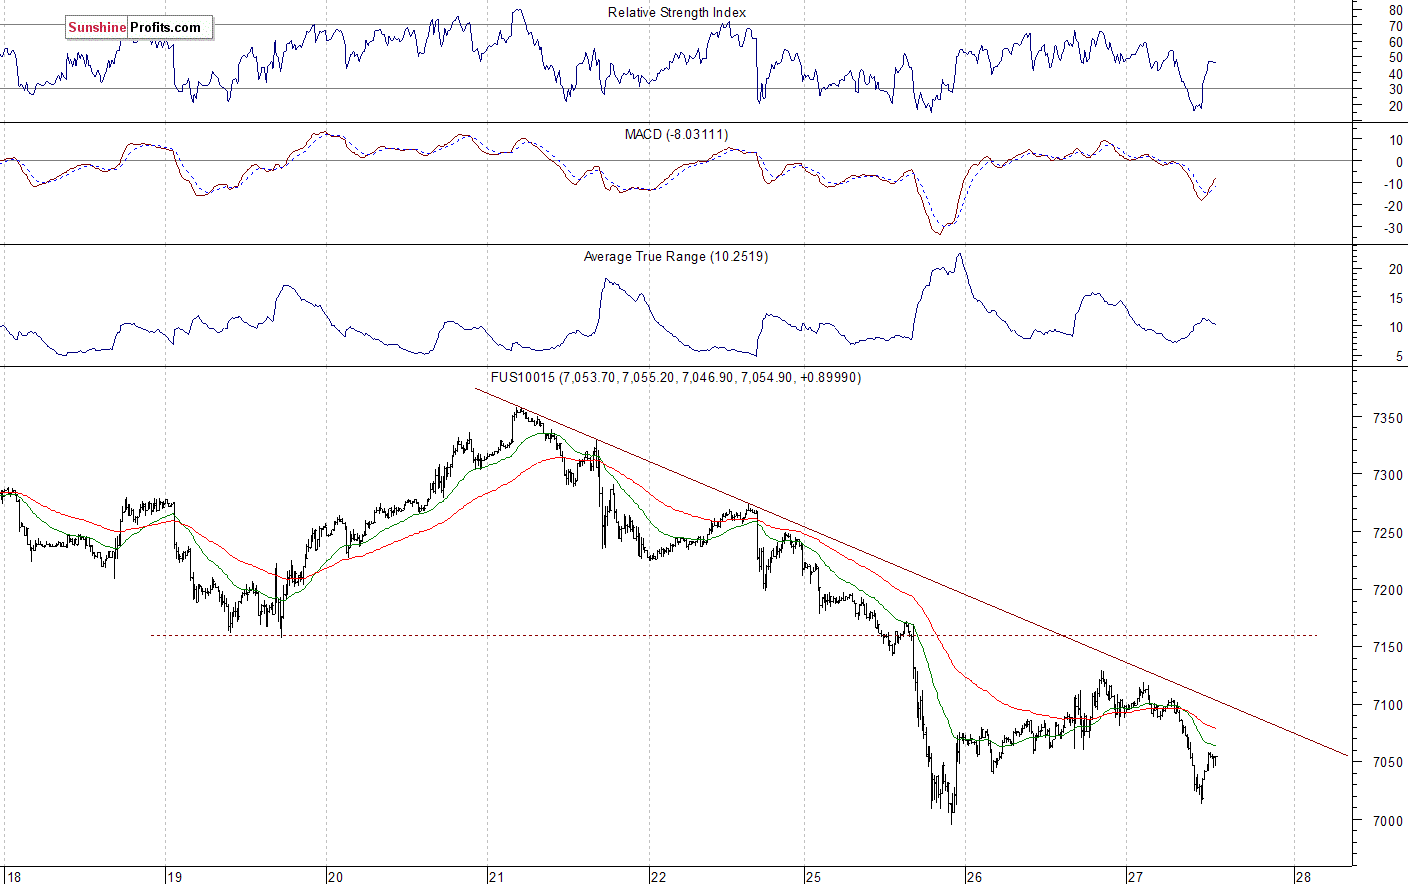Click the ATR 5 axis label

pyautogui.click(x=1399, y=357)
